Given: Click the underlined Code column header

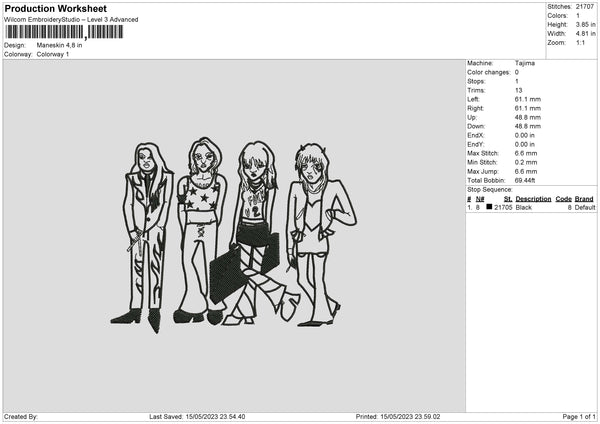Looking at the screenshot, I should pyautogui.click(x=563, y=199).
